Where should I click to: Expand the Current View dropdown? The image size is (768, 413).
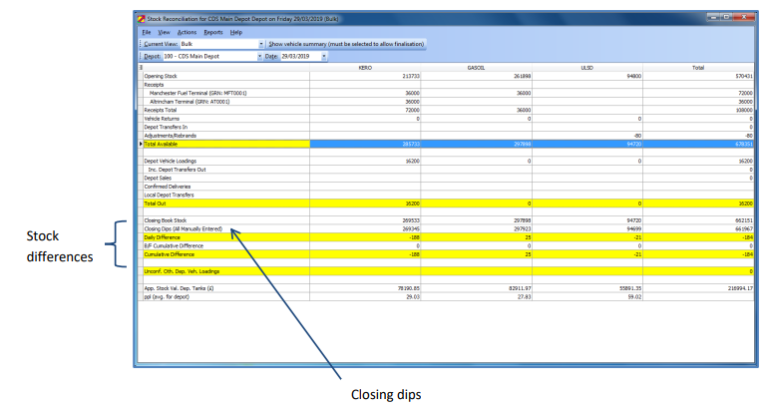[x=261, y=44]
